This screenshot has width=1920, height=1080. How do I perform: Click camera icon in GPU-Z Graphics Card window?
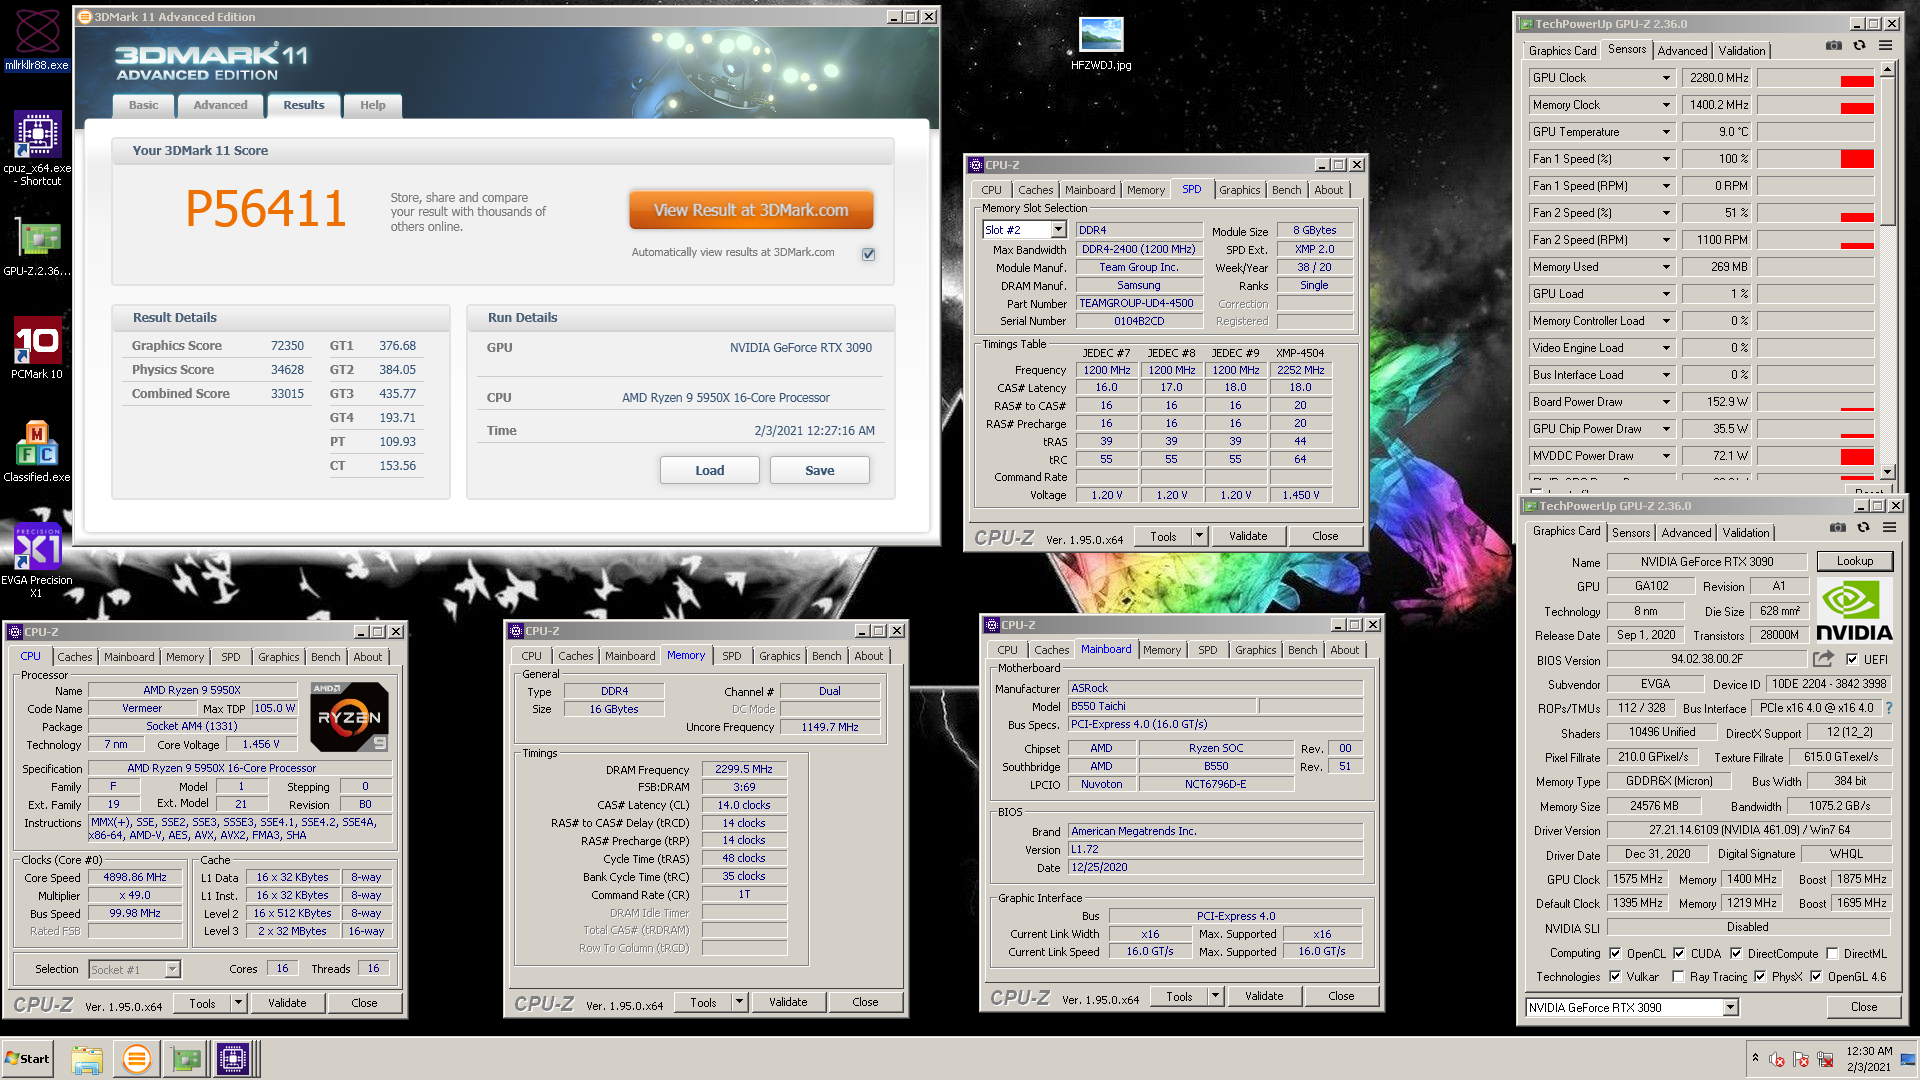[x=1837, y=528]
